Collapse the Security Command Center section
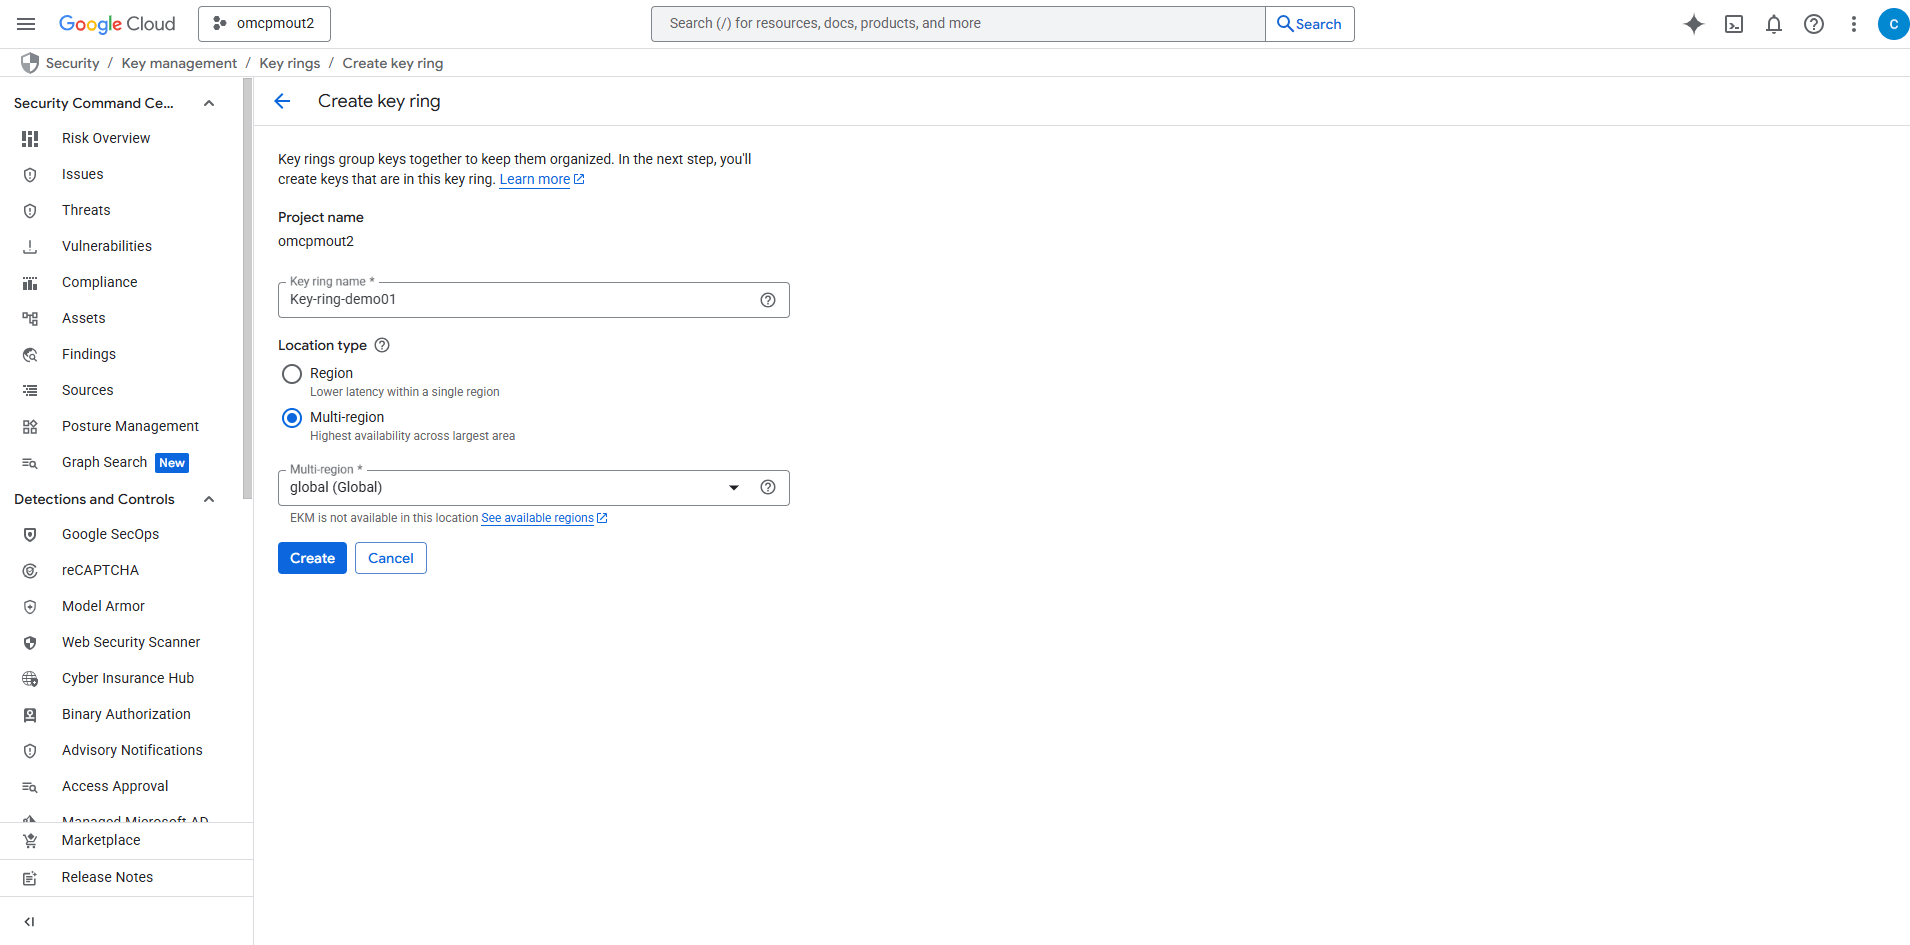Screen dimensions: 1910x945 click(208, 102)
